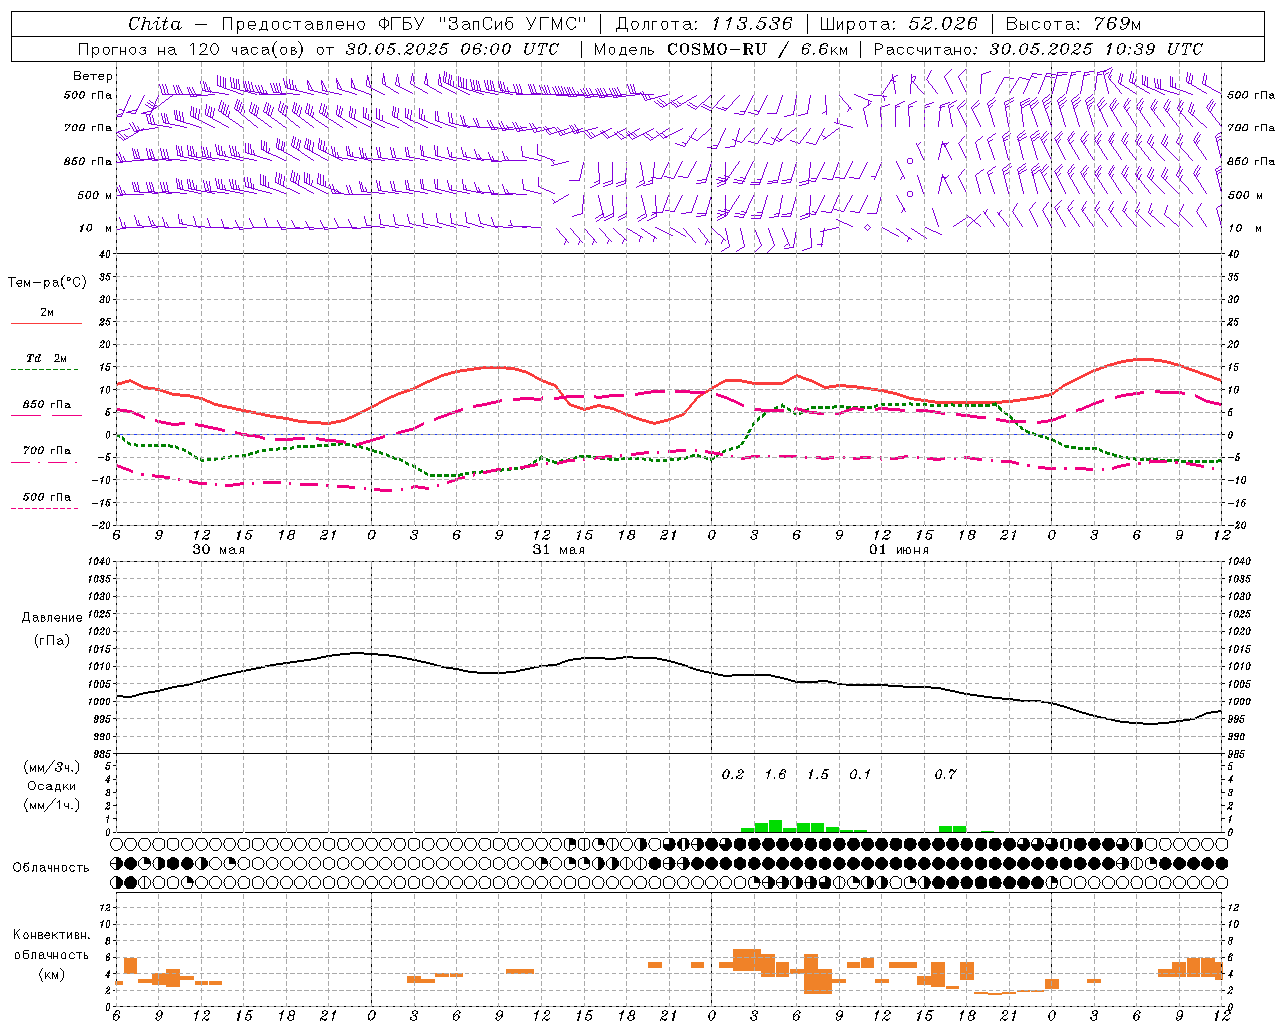
Task: Click the first cloud circle in middle cloudiness row
Action: tap(117, 862)
